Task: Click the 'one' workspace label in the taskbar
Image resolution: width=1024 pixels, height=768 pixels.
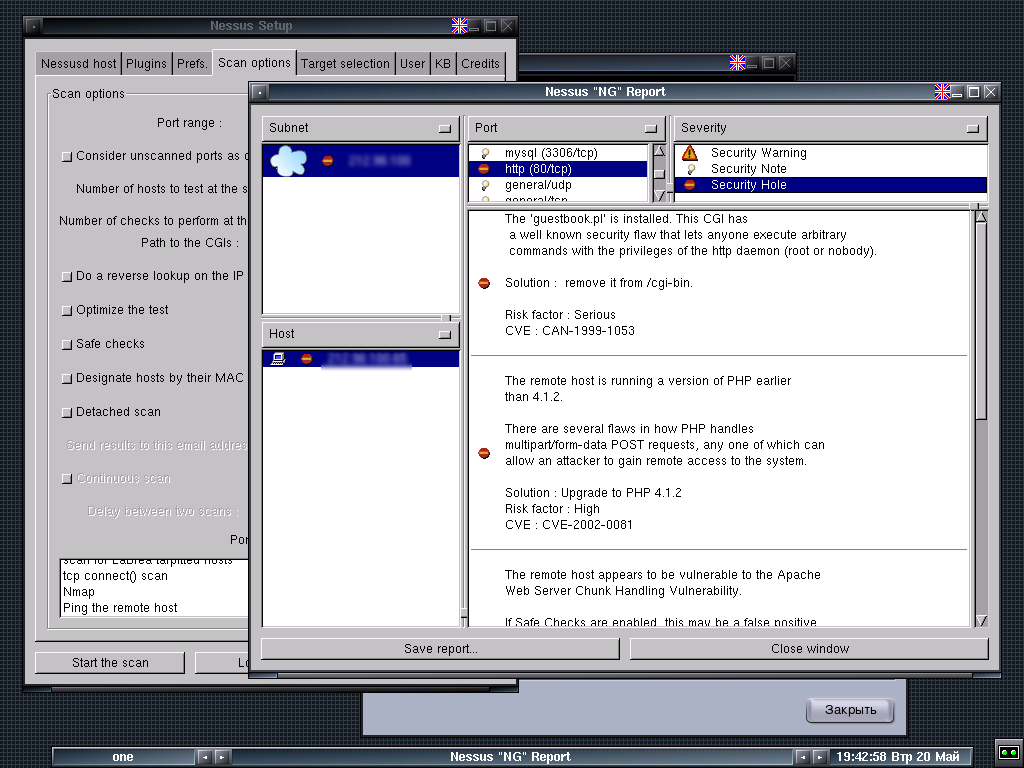Action: coord(123,757)
